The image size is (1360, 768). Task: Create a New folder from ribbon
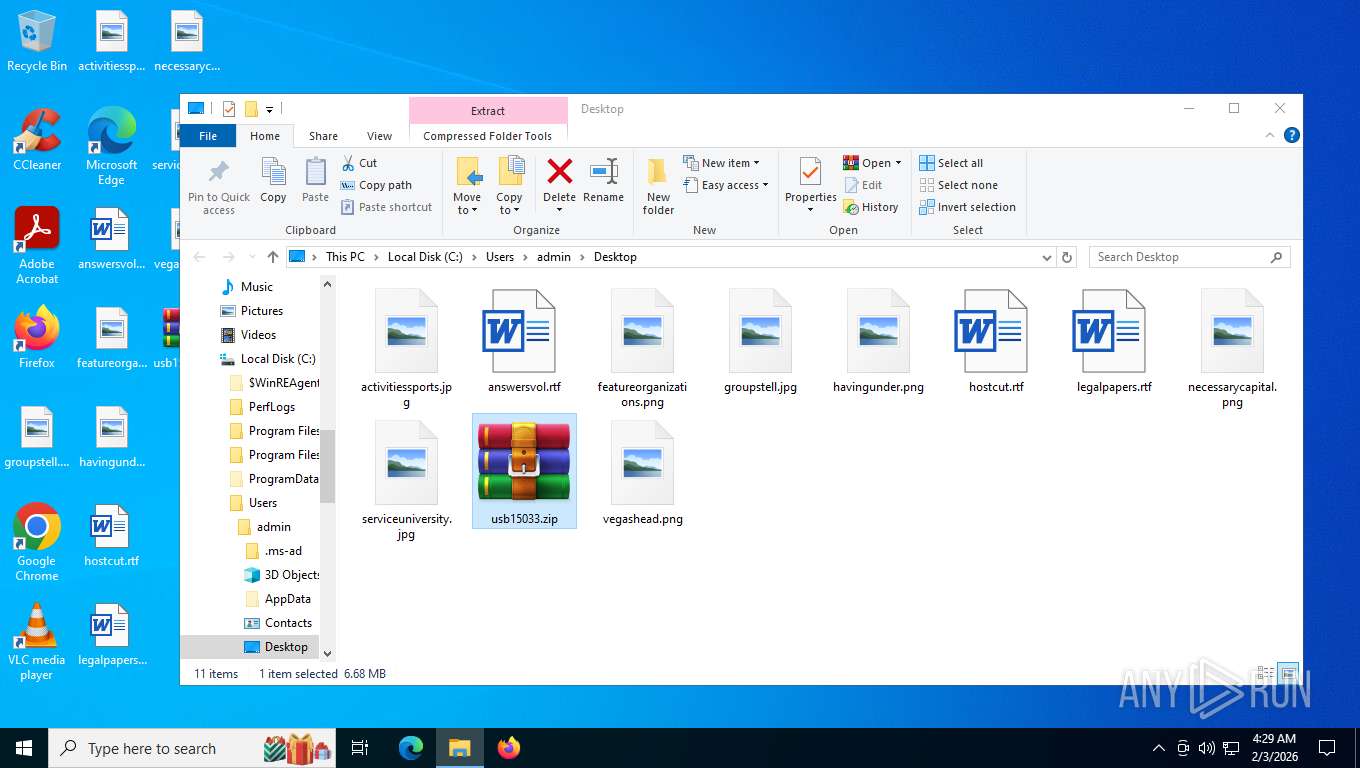tap(658, 186)
